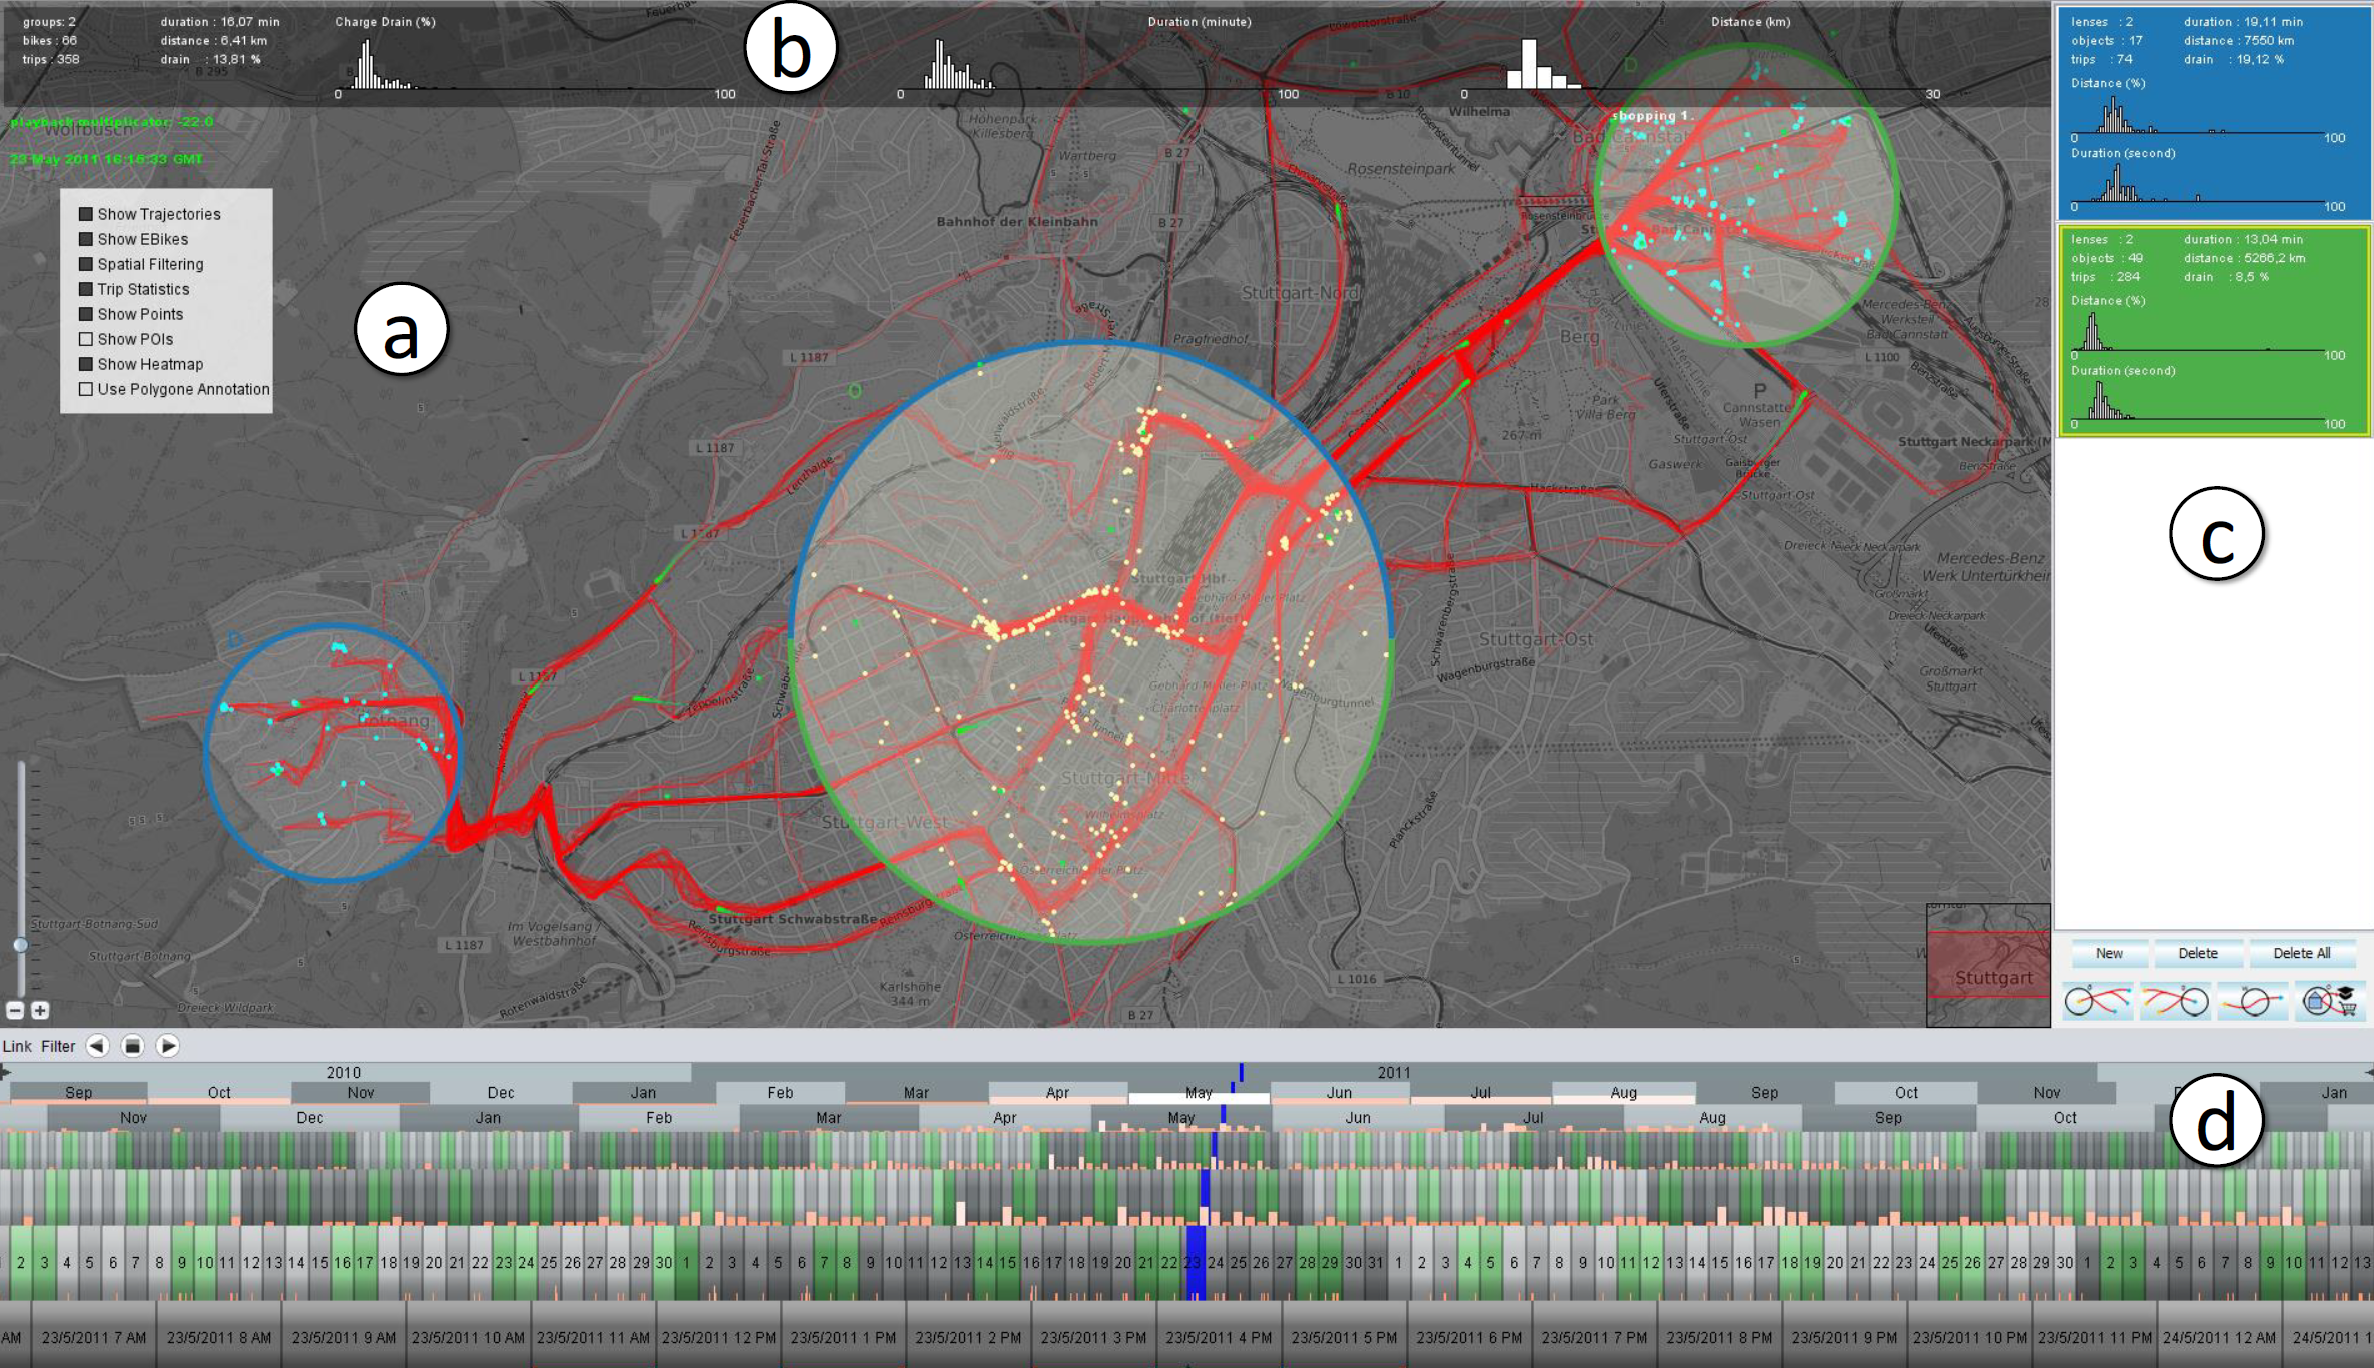The image size is (2374, 1368).
Task: Click the 2010 year label on timeline
Action: point(343,1072)
